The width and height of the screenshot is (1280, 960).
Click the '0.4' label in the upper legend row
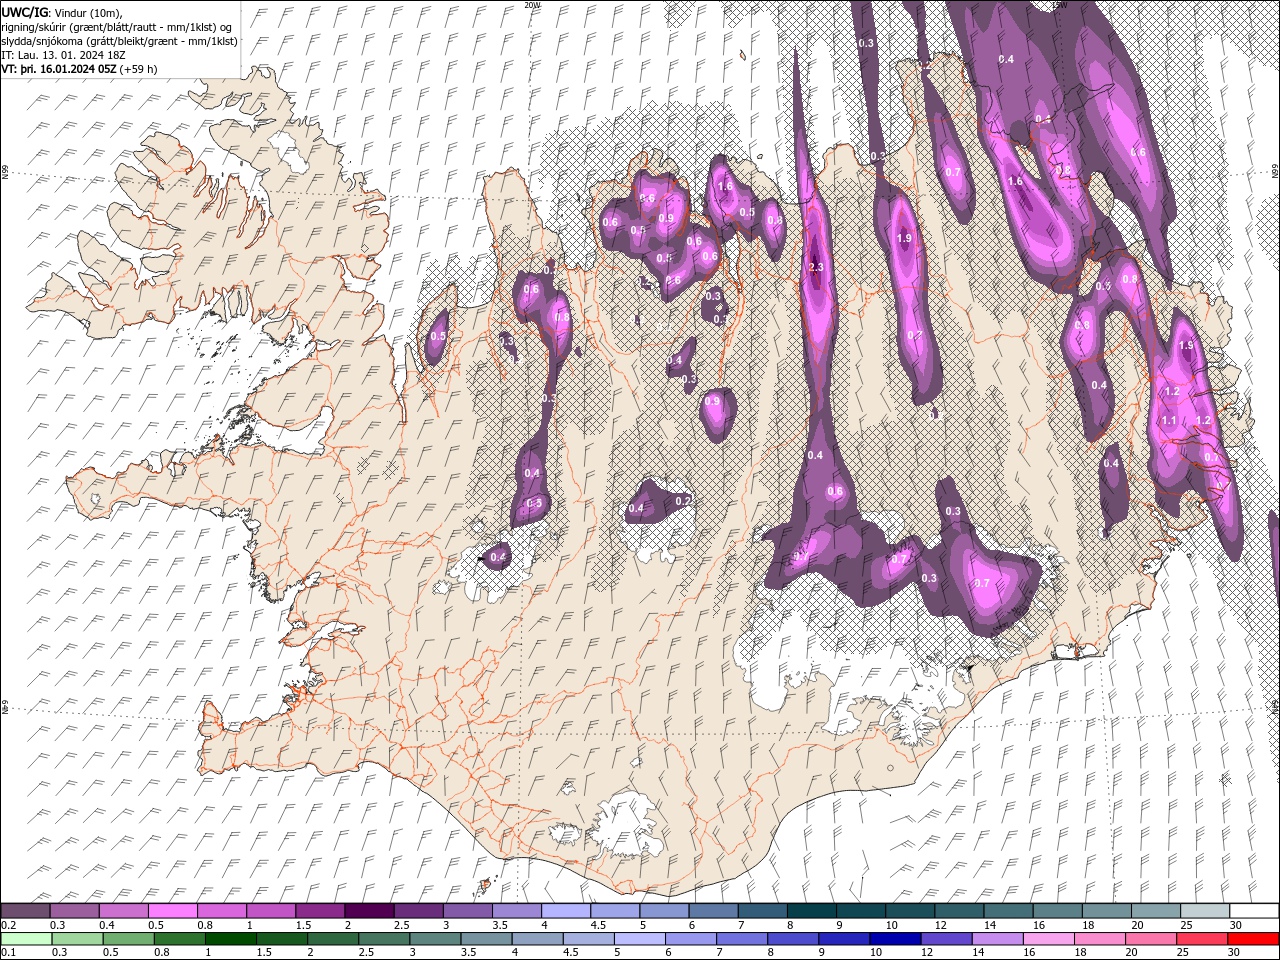[106, 925]
